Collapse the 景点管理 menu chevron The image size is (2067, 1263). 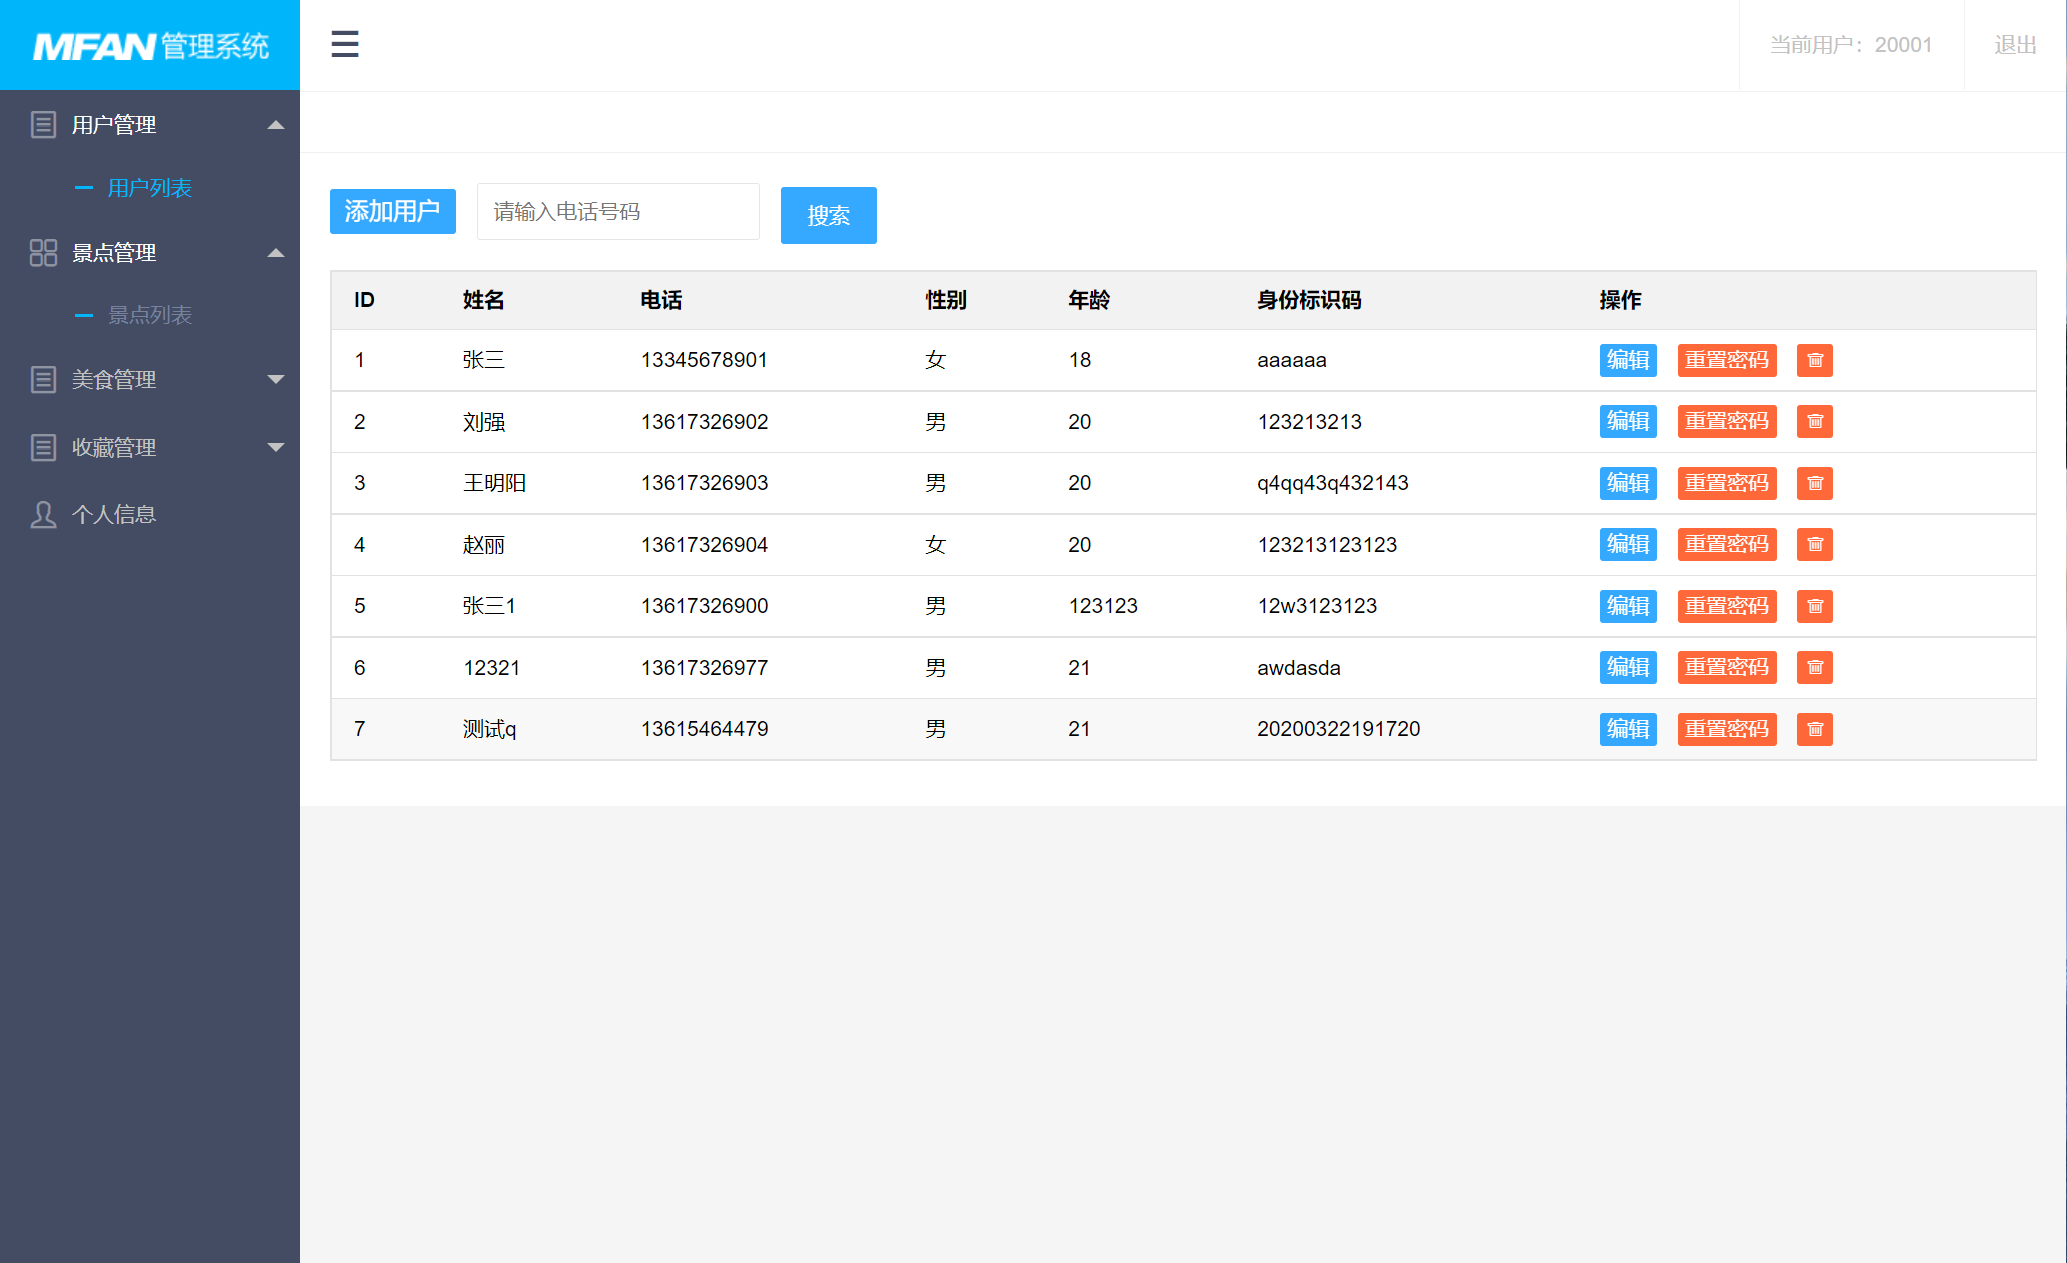click(275, 253)
